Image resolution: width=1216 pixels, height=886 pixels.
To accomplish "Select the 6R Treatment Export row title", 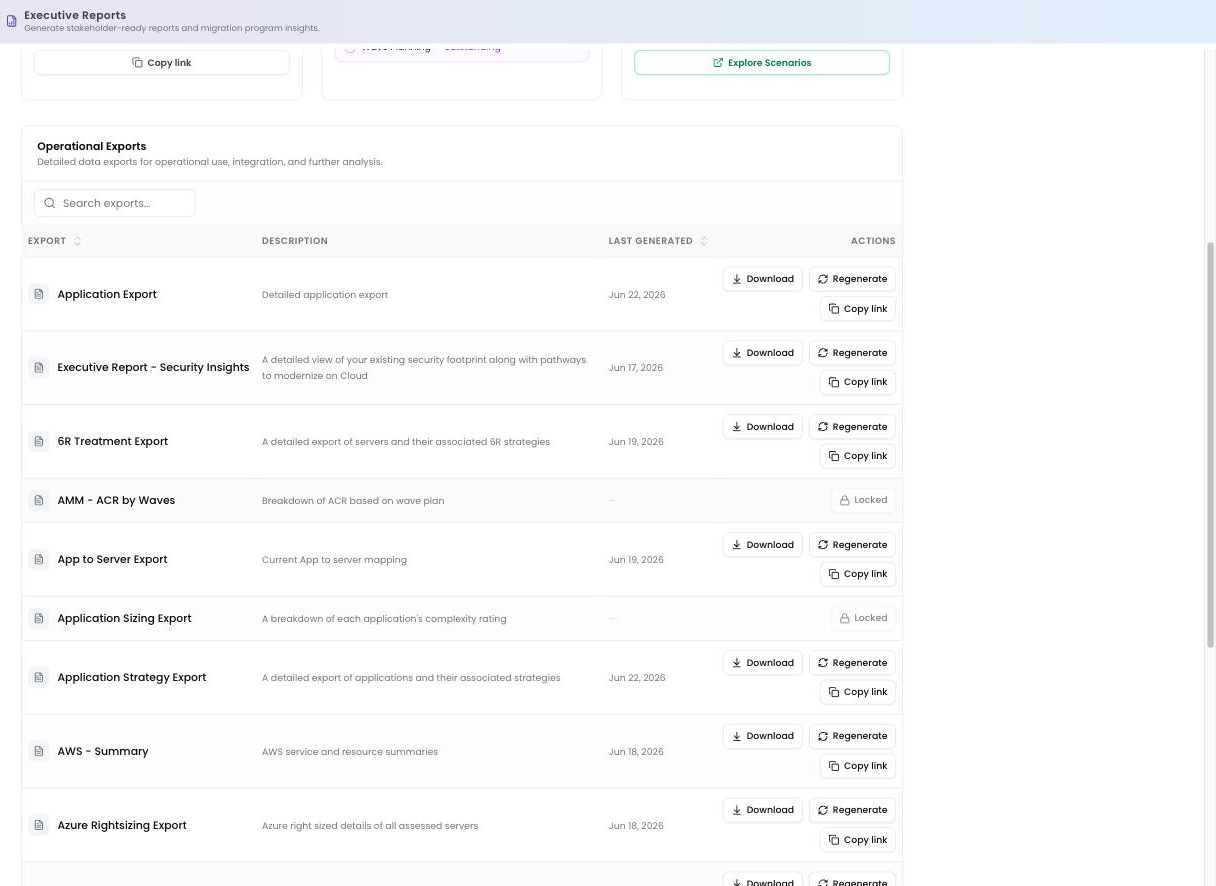I will 113,441.
